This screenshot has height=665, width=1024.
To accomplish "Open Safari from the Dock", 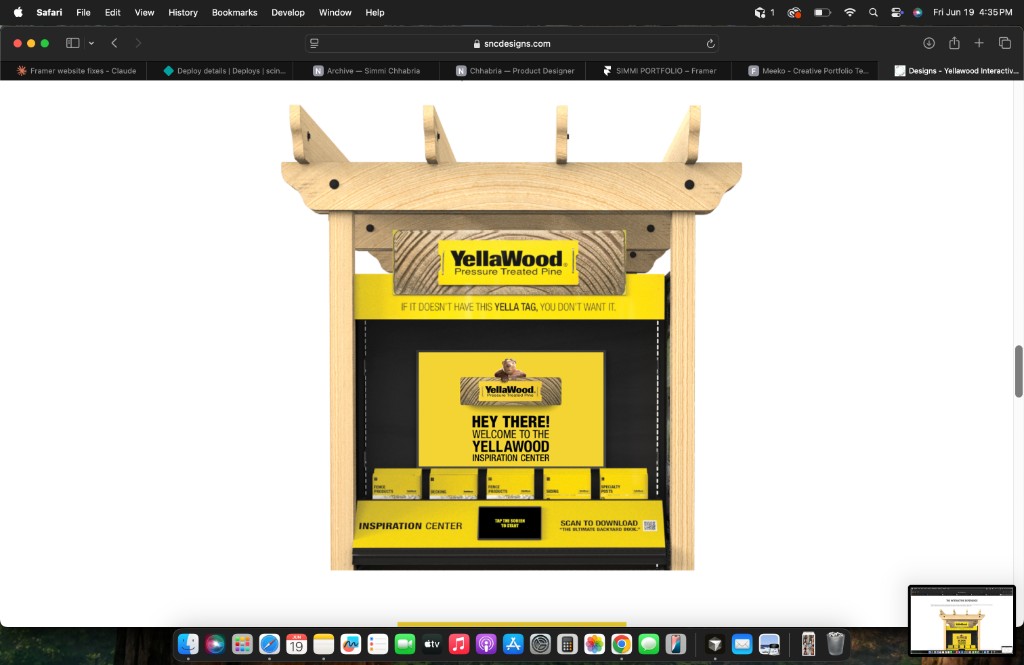I will pos(269,644).
